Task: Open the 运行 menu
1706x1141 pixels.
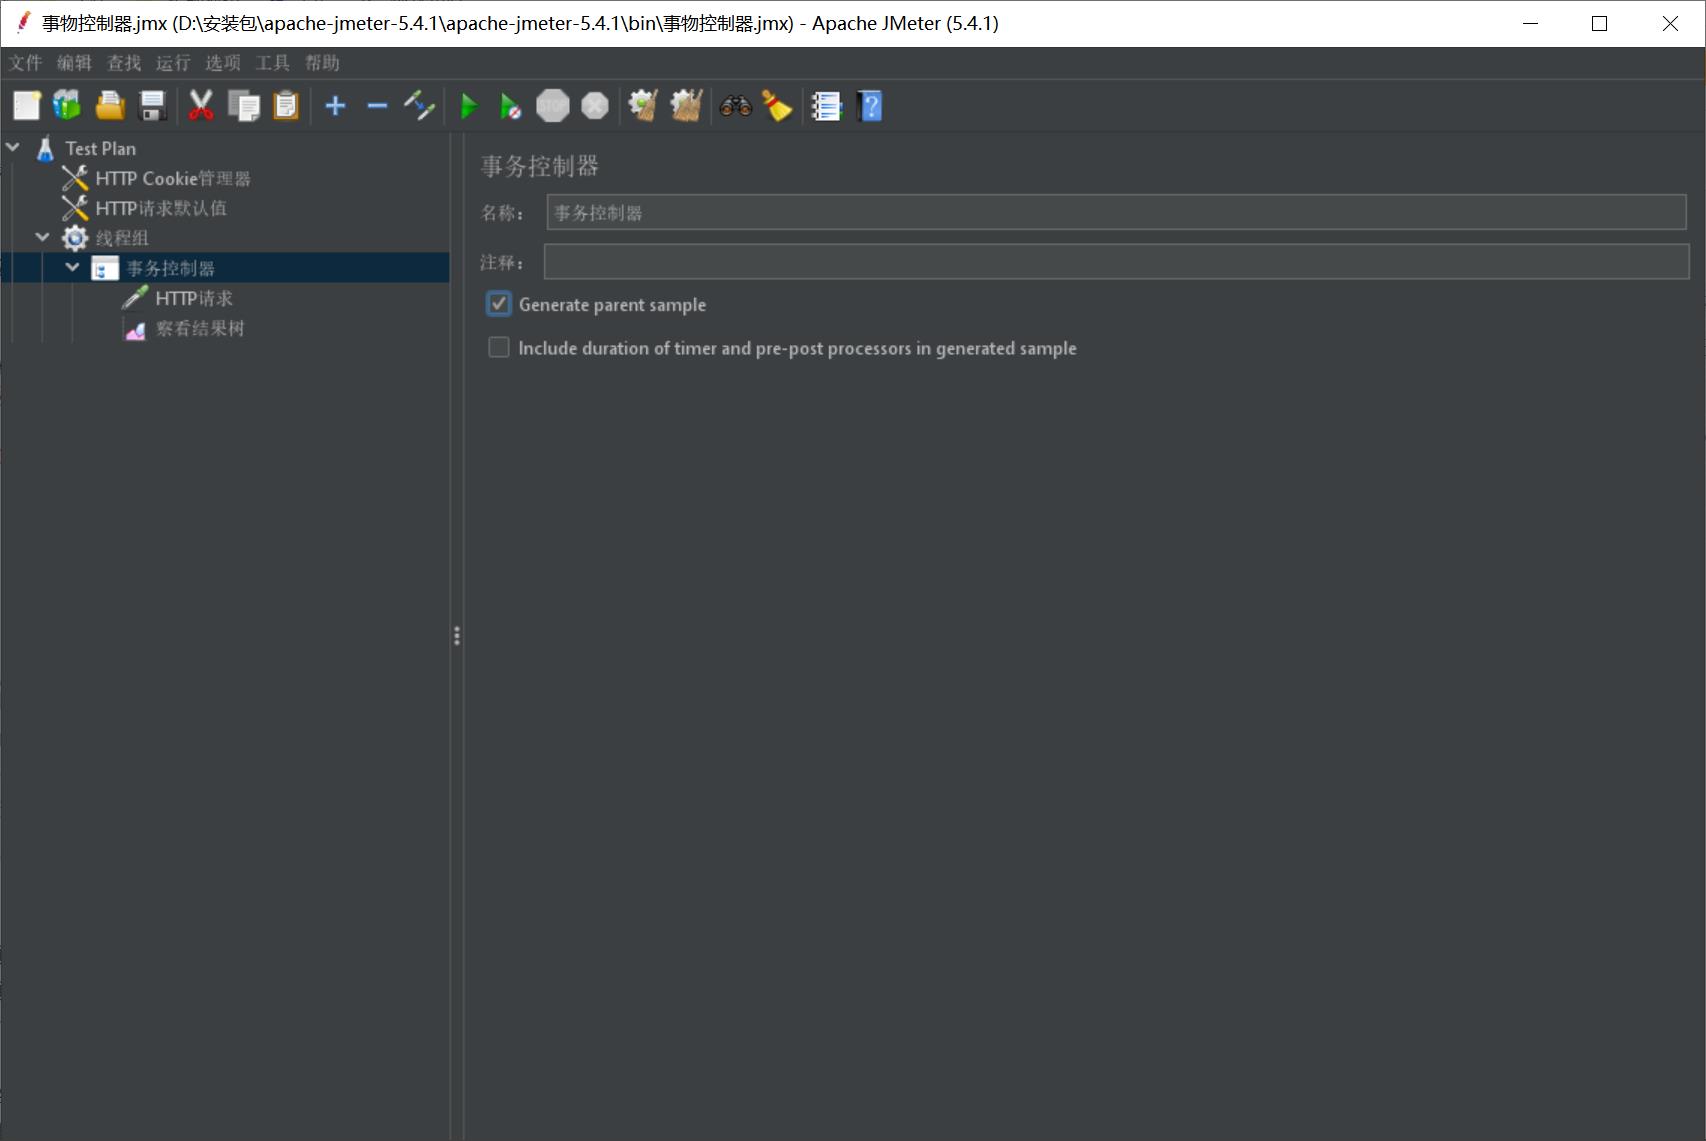Action: coord(173,63)
